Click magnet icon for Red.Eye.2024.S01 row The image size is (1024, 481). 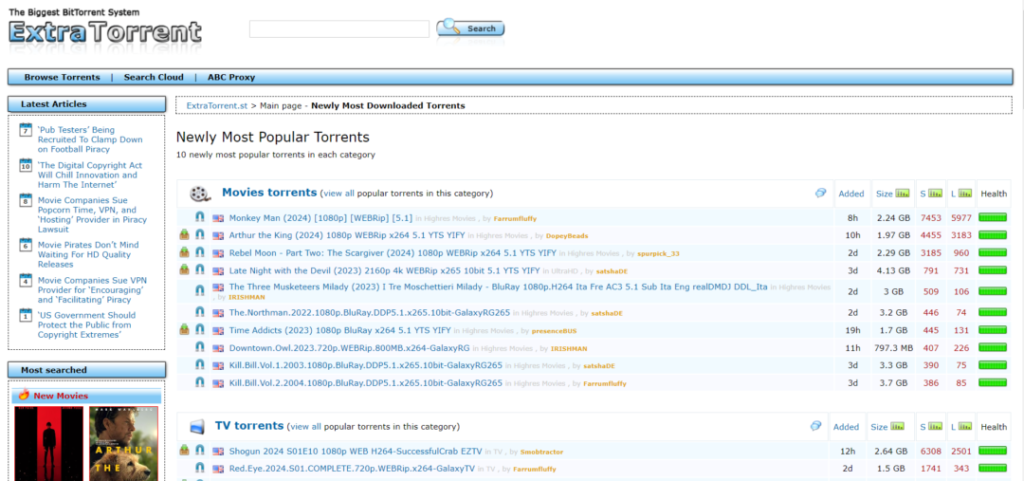click(200, 468)
